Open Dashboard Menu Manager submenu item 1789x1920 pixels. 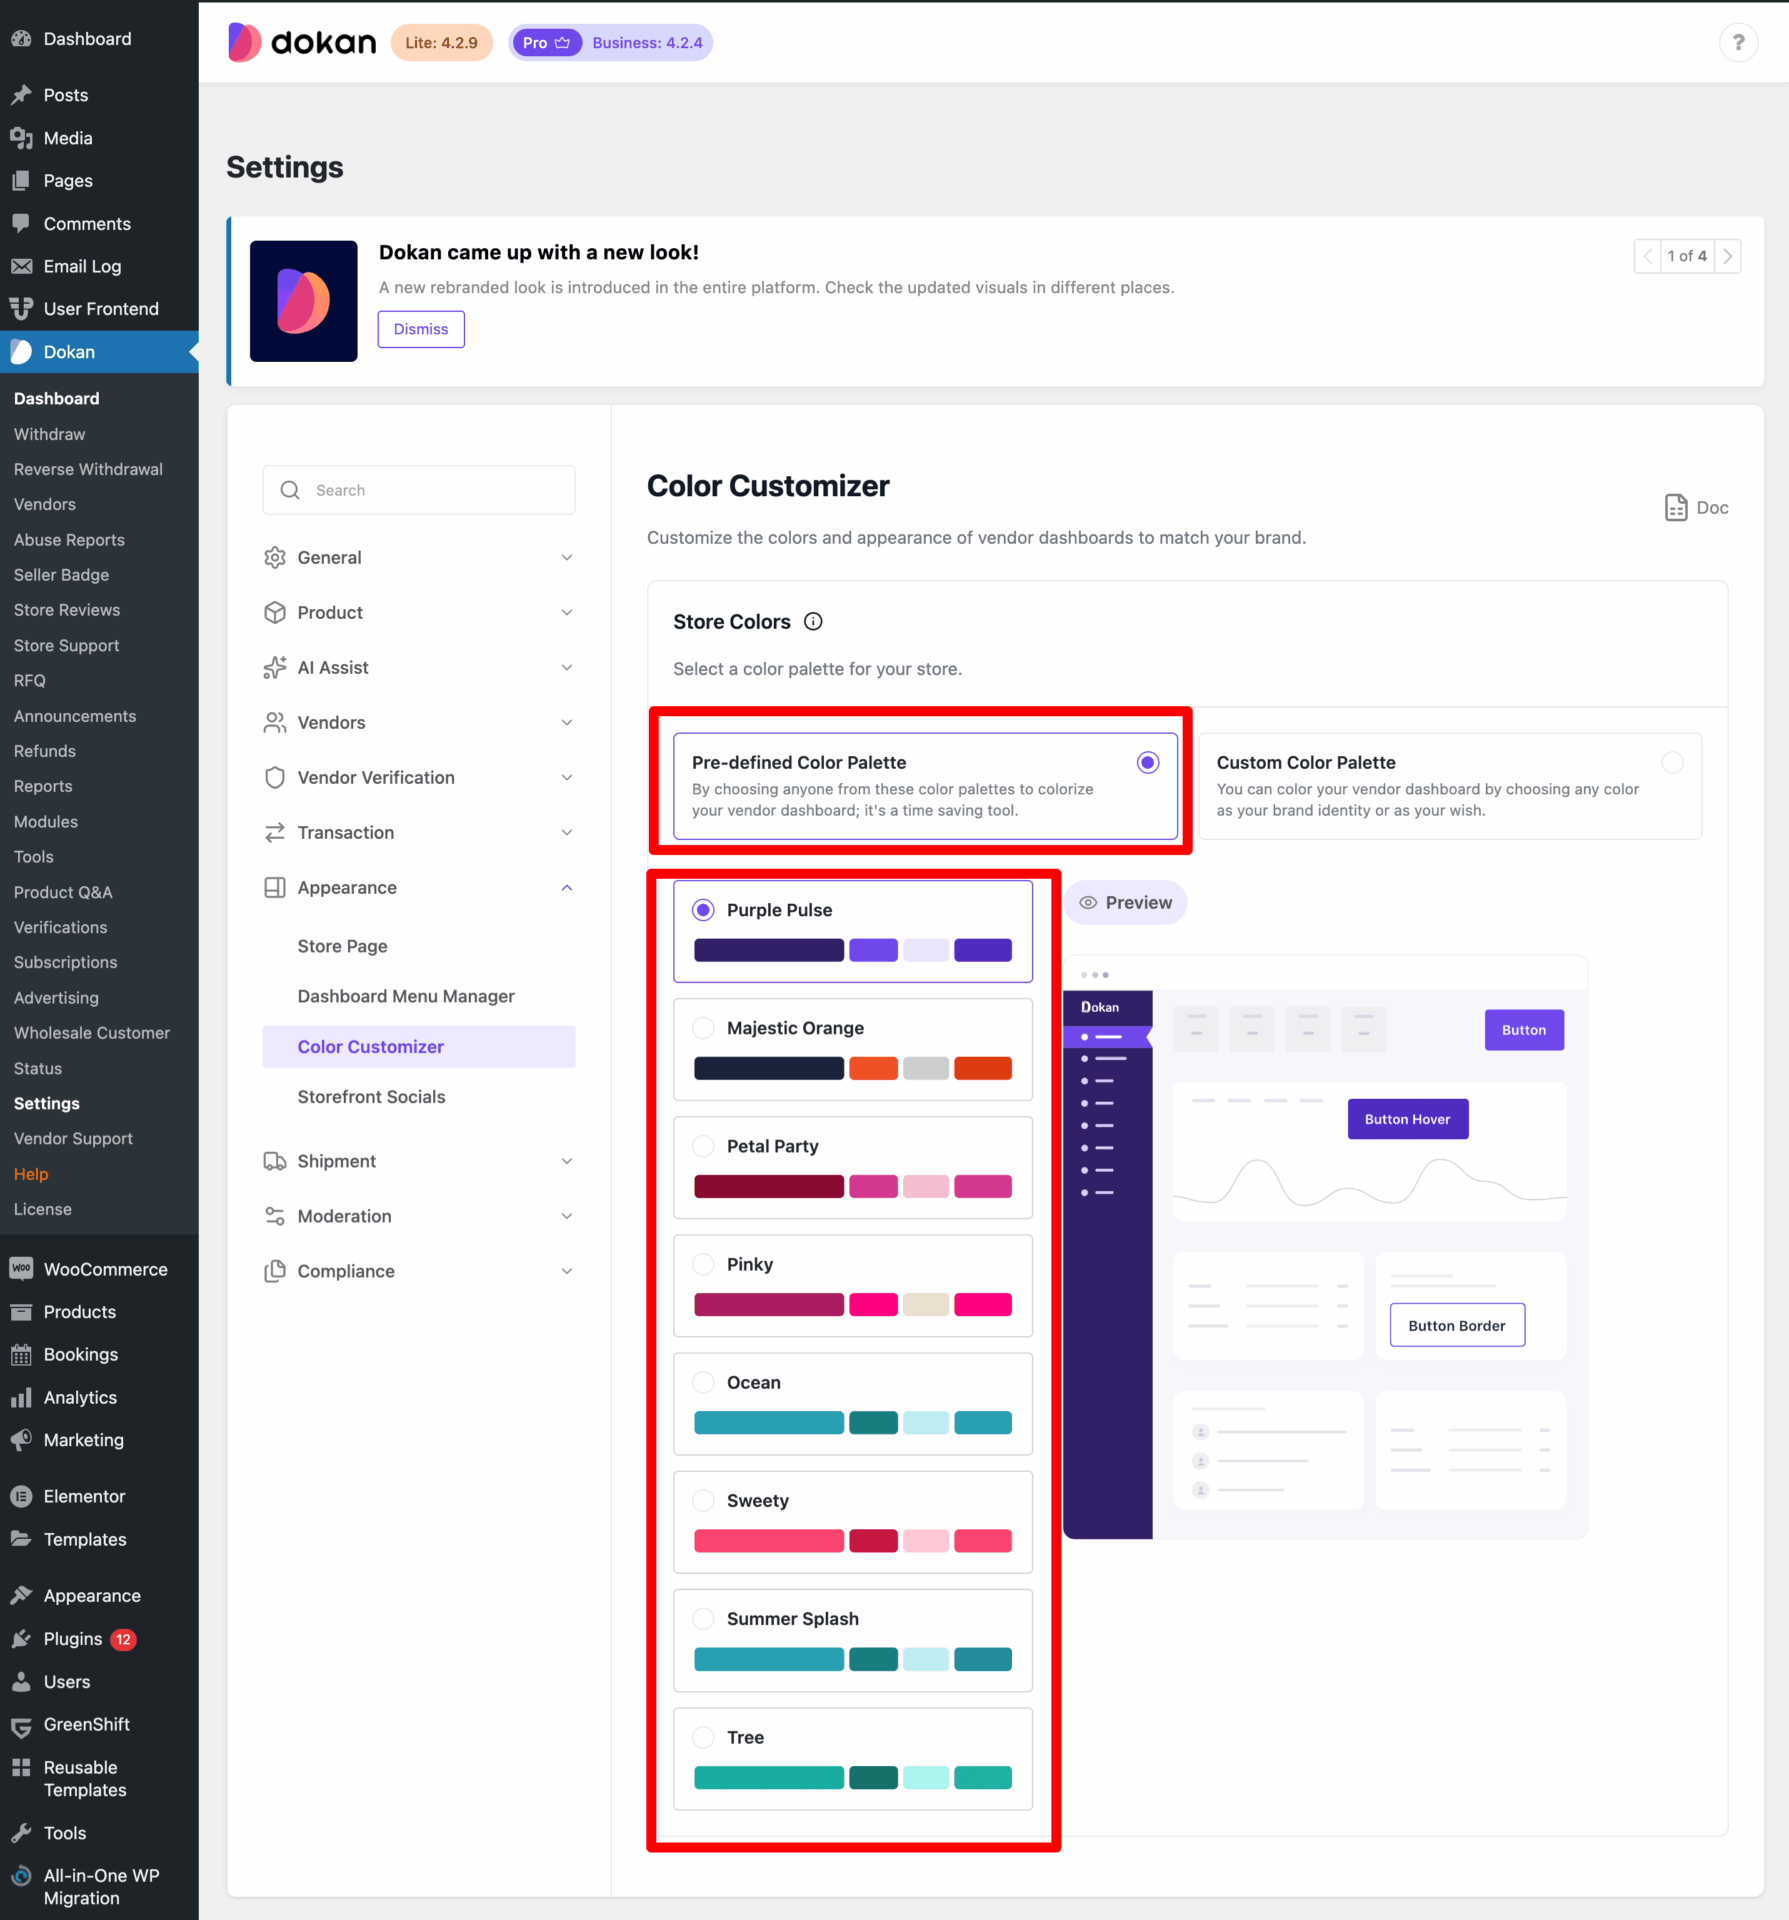click(405, 996)
